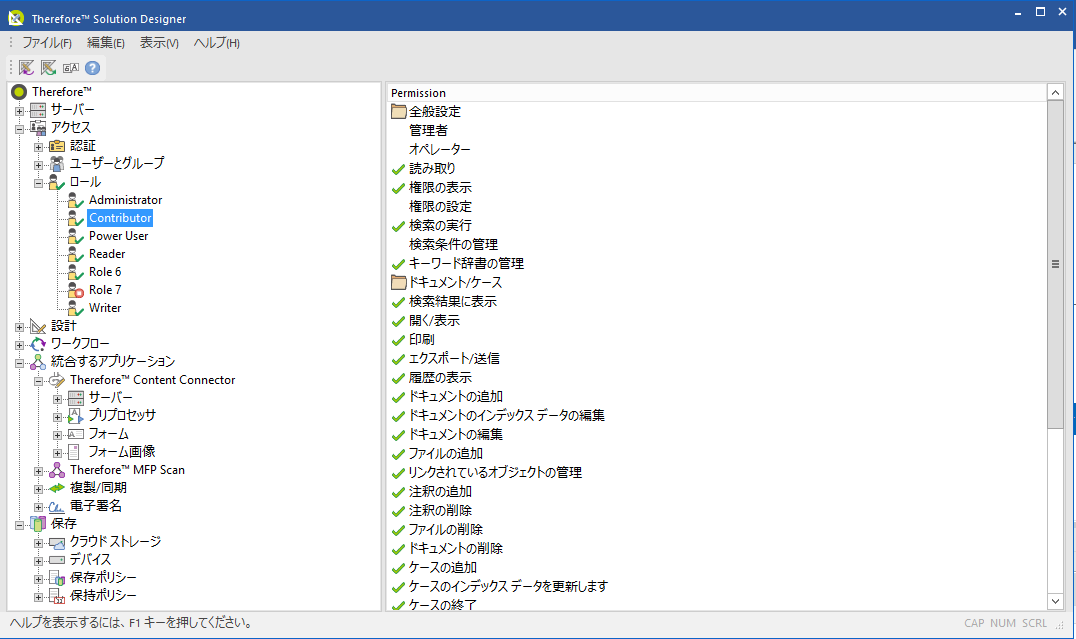
Task: Toggle the 印刷 permission checkmark
Action: (398, 340)
